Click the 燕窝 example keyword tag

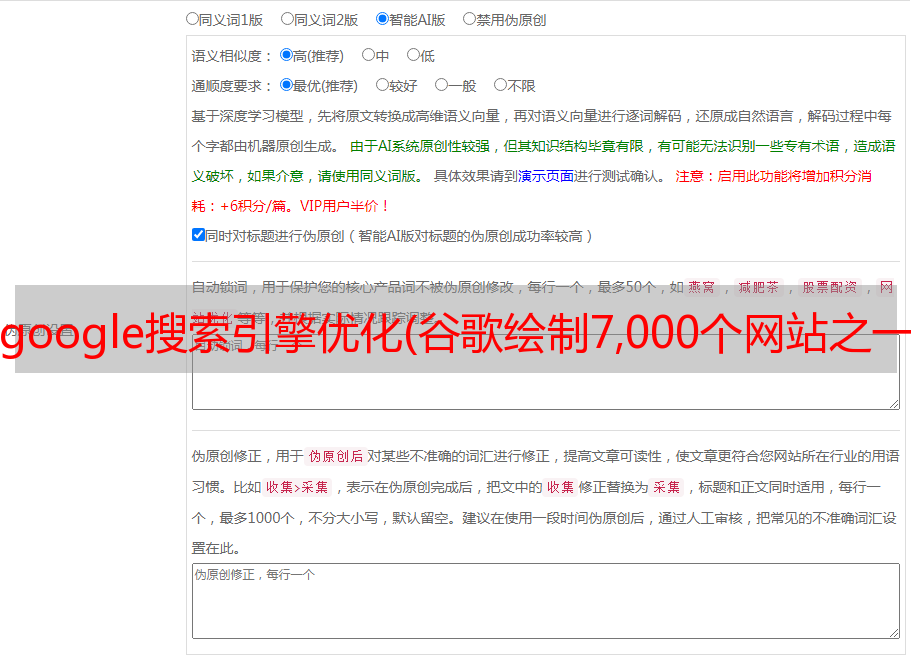[x=702, y=287]
